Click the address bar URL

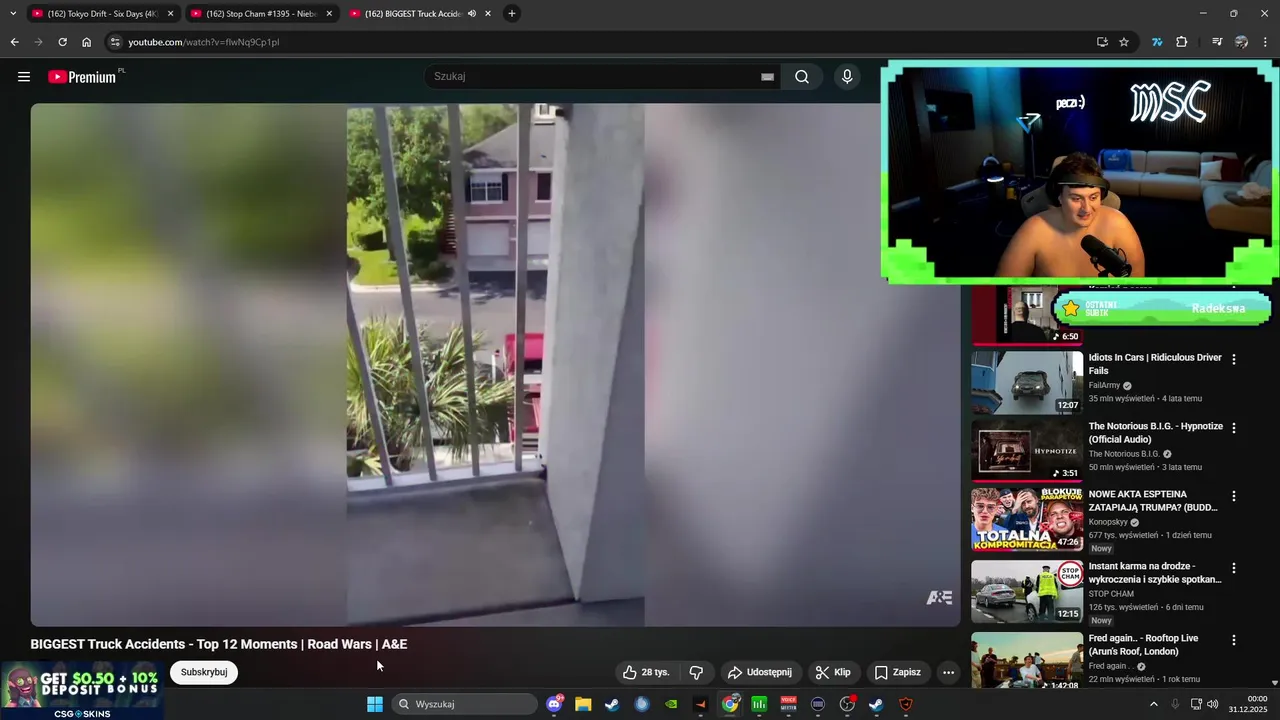point(204,42)
